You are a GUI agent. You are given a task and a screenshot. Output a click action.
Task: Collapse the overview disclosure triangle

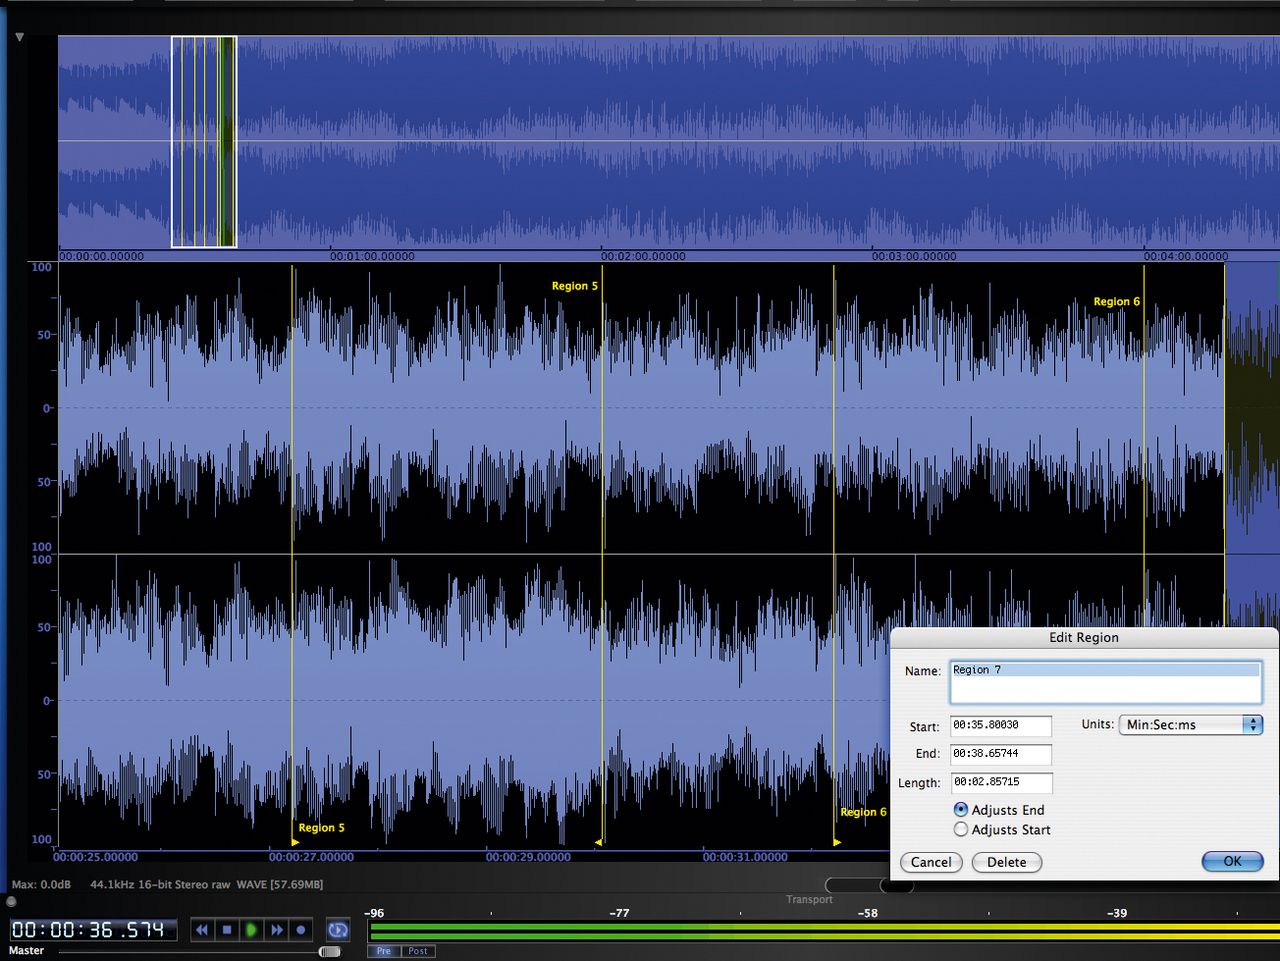coord(19,37)
